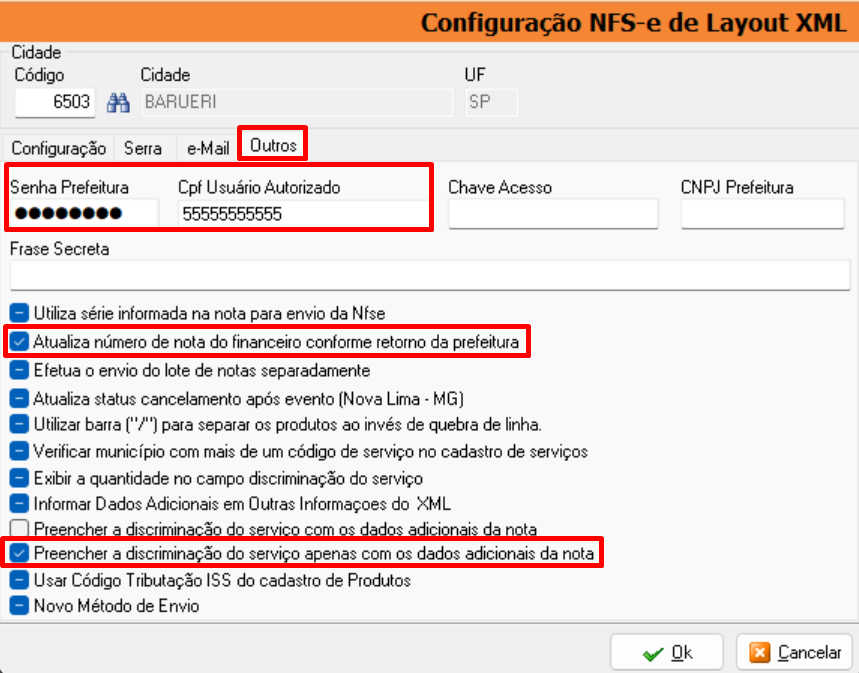Uncheck Preencher discriminação apenas com dados adicionais

coord(19,553)
